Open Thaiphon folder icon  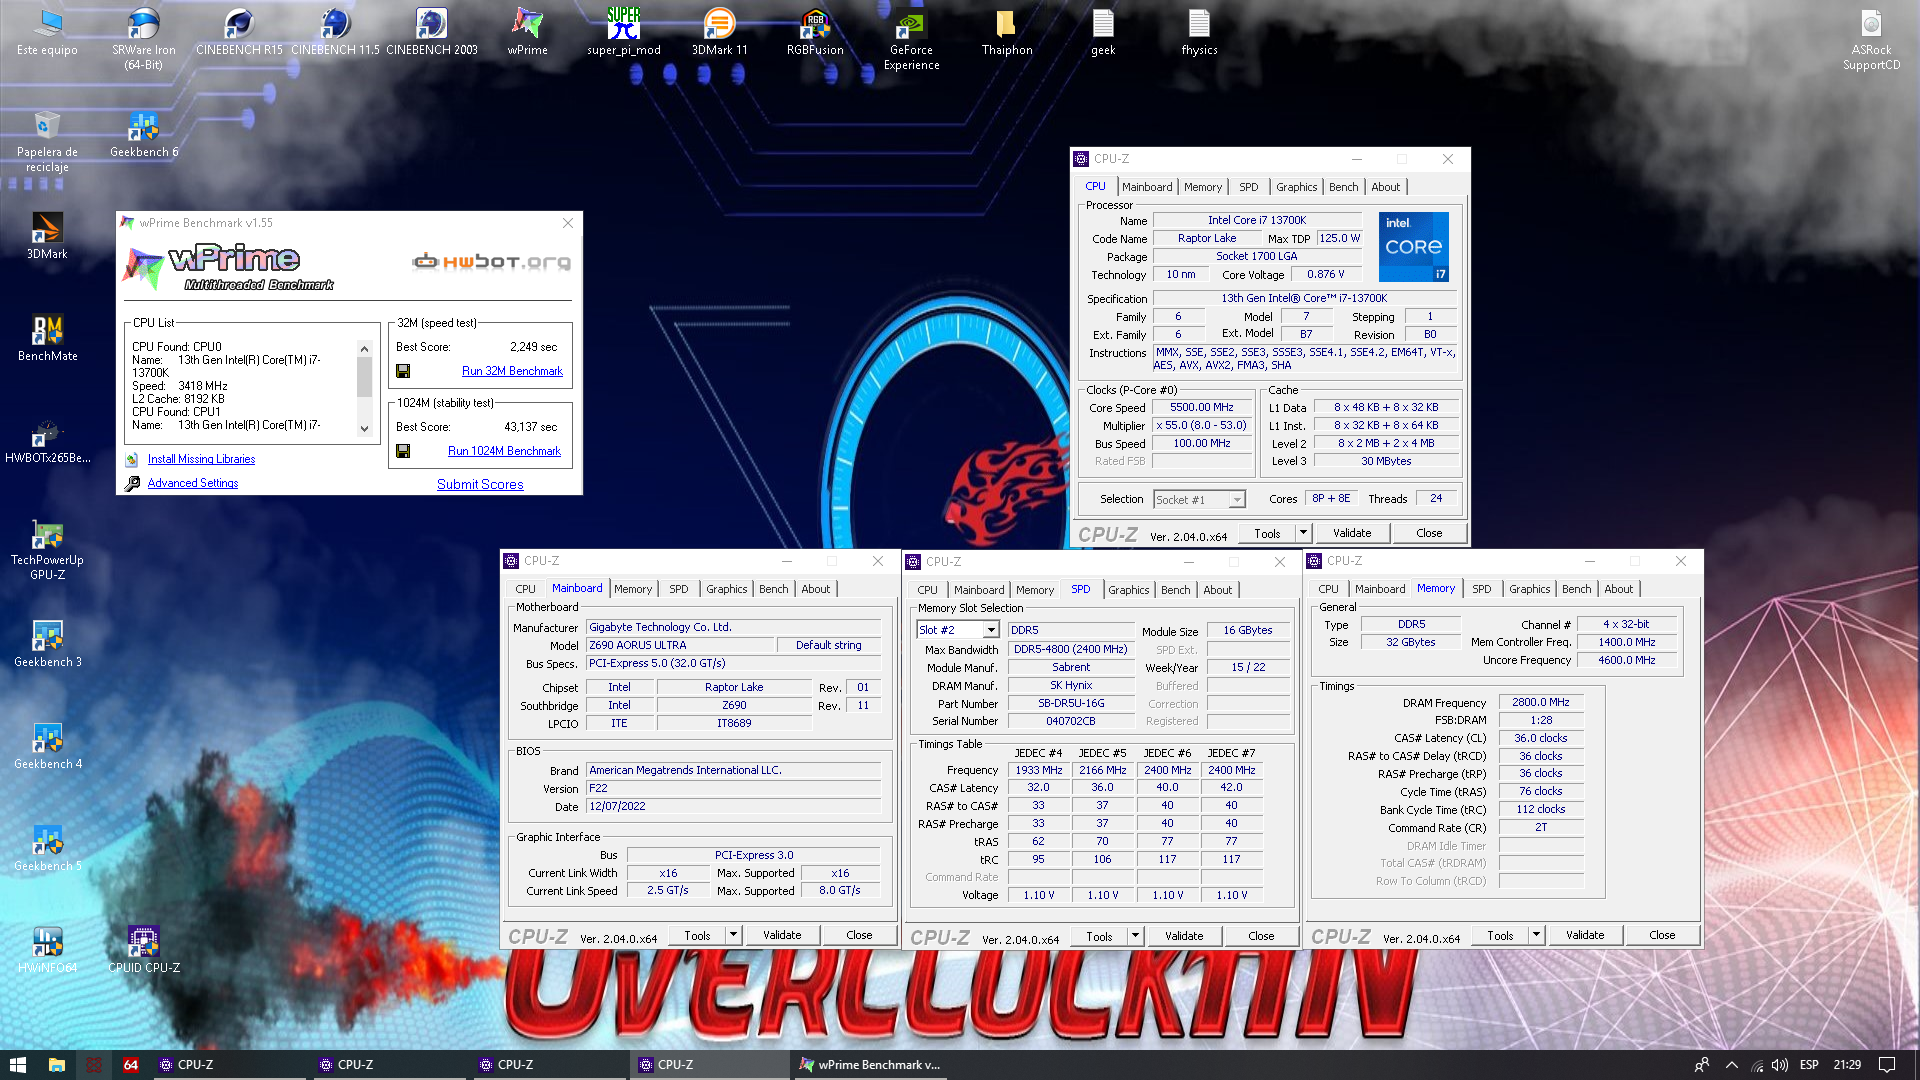(1007, 32)
